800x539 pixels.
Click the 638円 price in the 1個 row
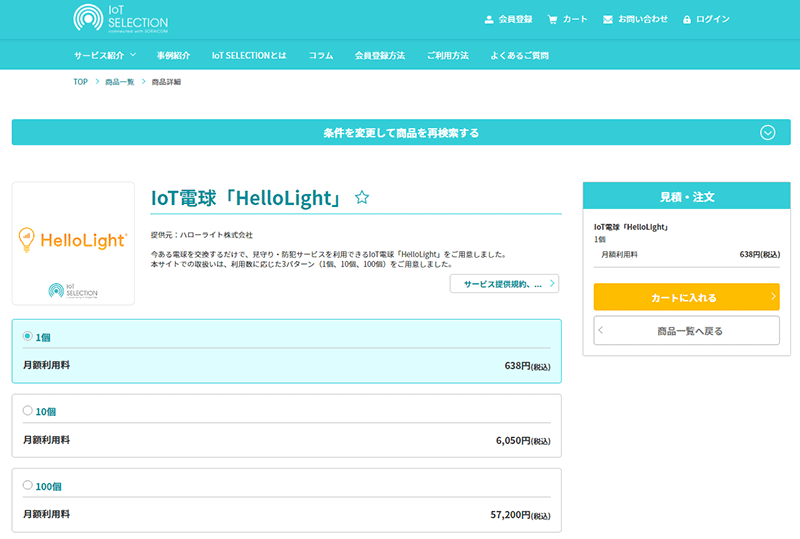527,366
